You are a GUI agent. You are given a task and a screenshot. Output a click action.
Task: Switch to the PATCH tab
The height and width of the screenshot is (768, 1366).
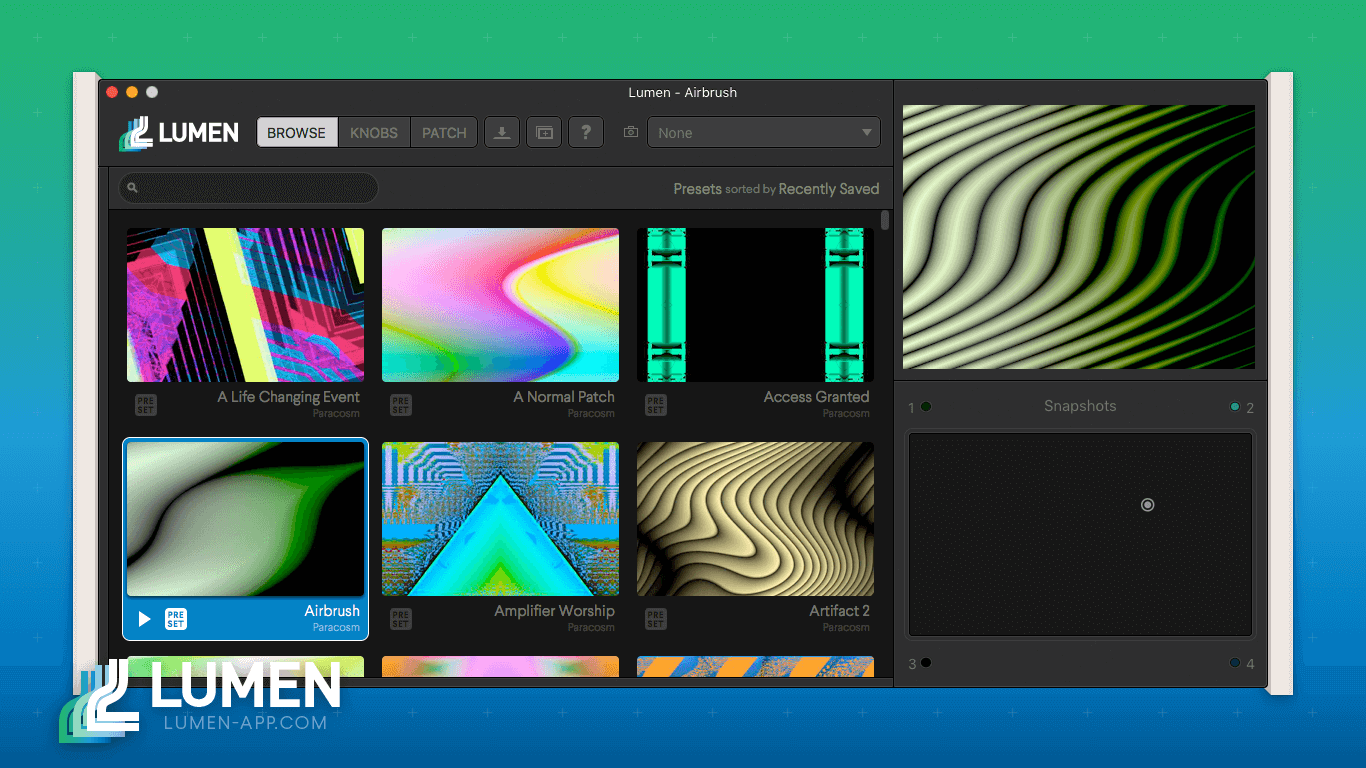(444, 132)
